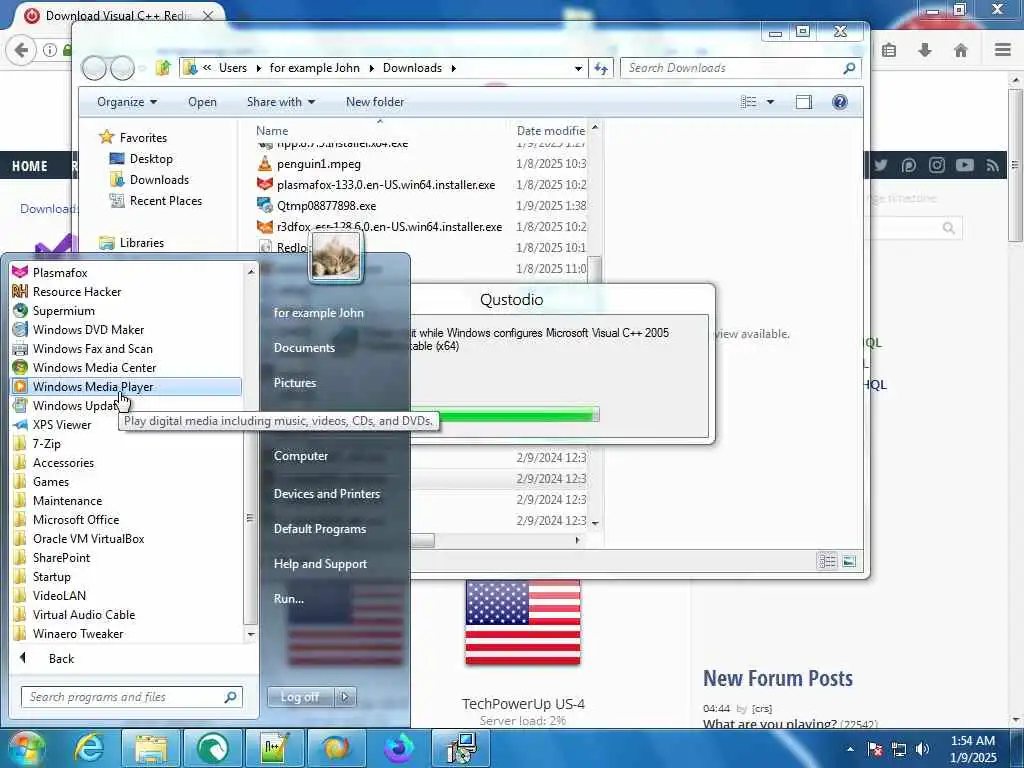
Task: Switch Explorer to details view icon
Action: point(827,561)
